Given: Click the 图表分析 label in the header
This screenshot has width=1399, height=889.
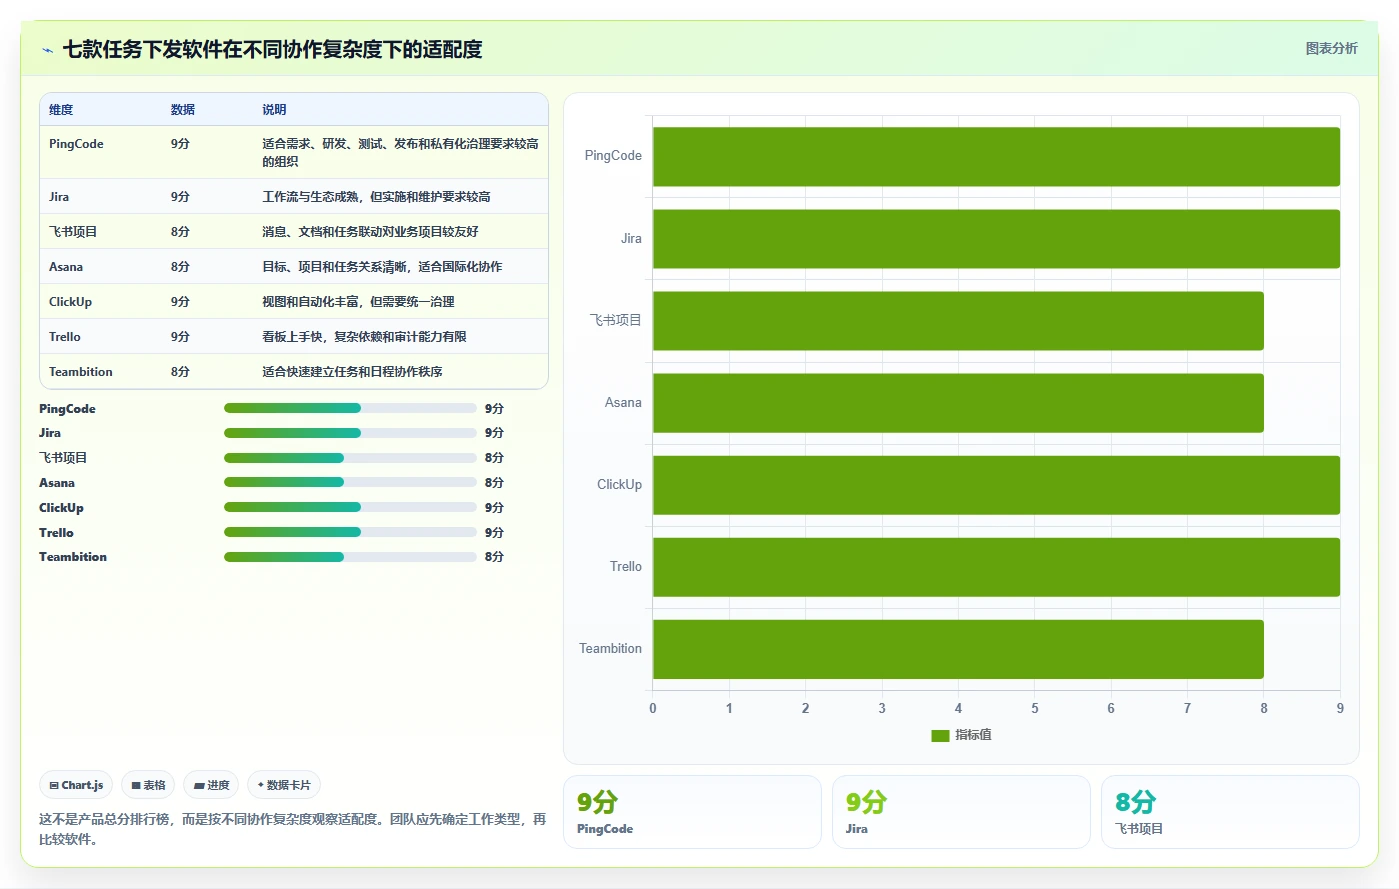Looking at the screenshot, I should 1331,48.
